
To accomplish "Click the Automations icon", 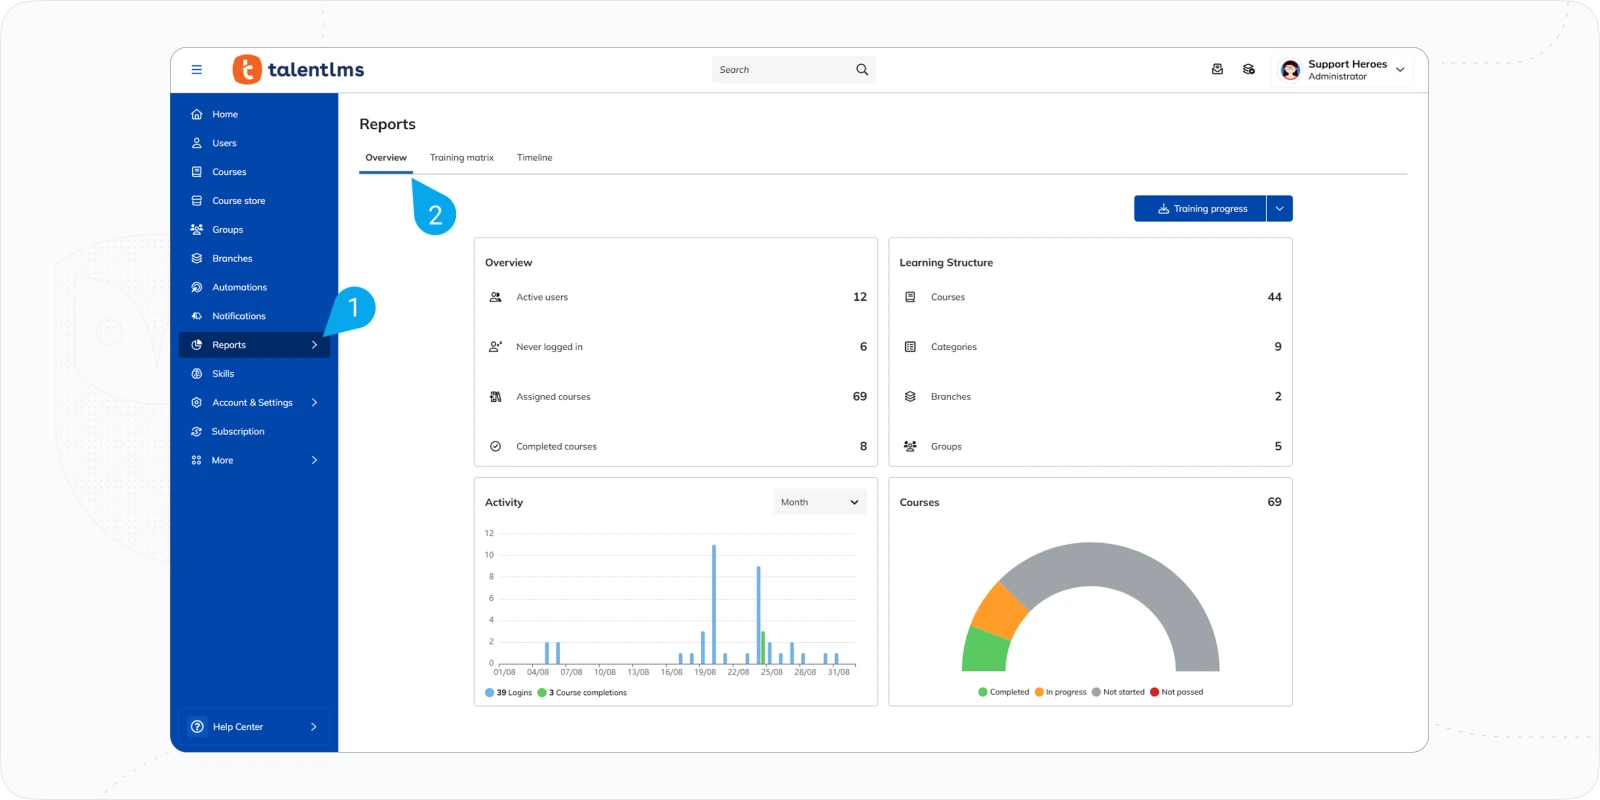I will click(197, 287).
